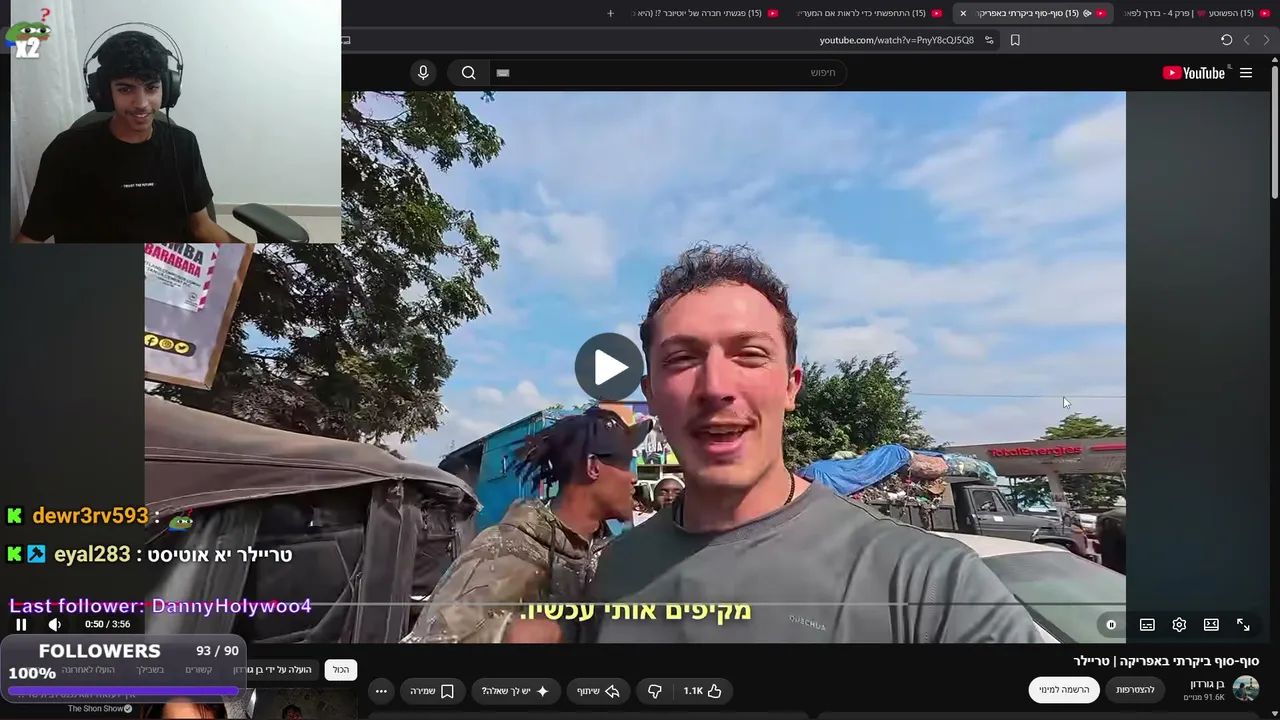This screenshot has height=720, width=1280.
Task: Click the video title סוף-סוף ביקרתי באפריקה
Action: [1166, 661]
